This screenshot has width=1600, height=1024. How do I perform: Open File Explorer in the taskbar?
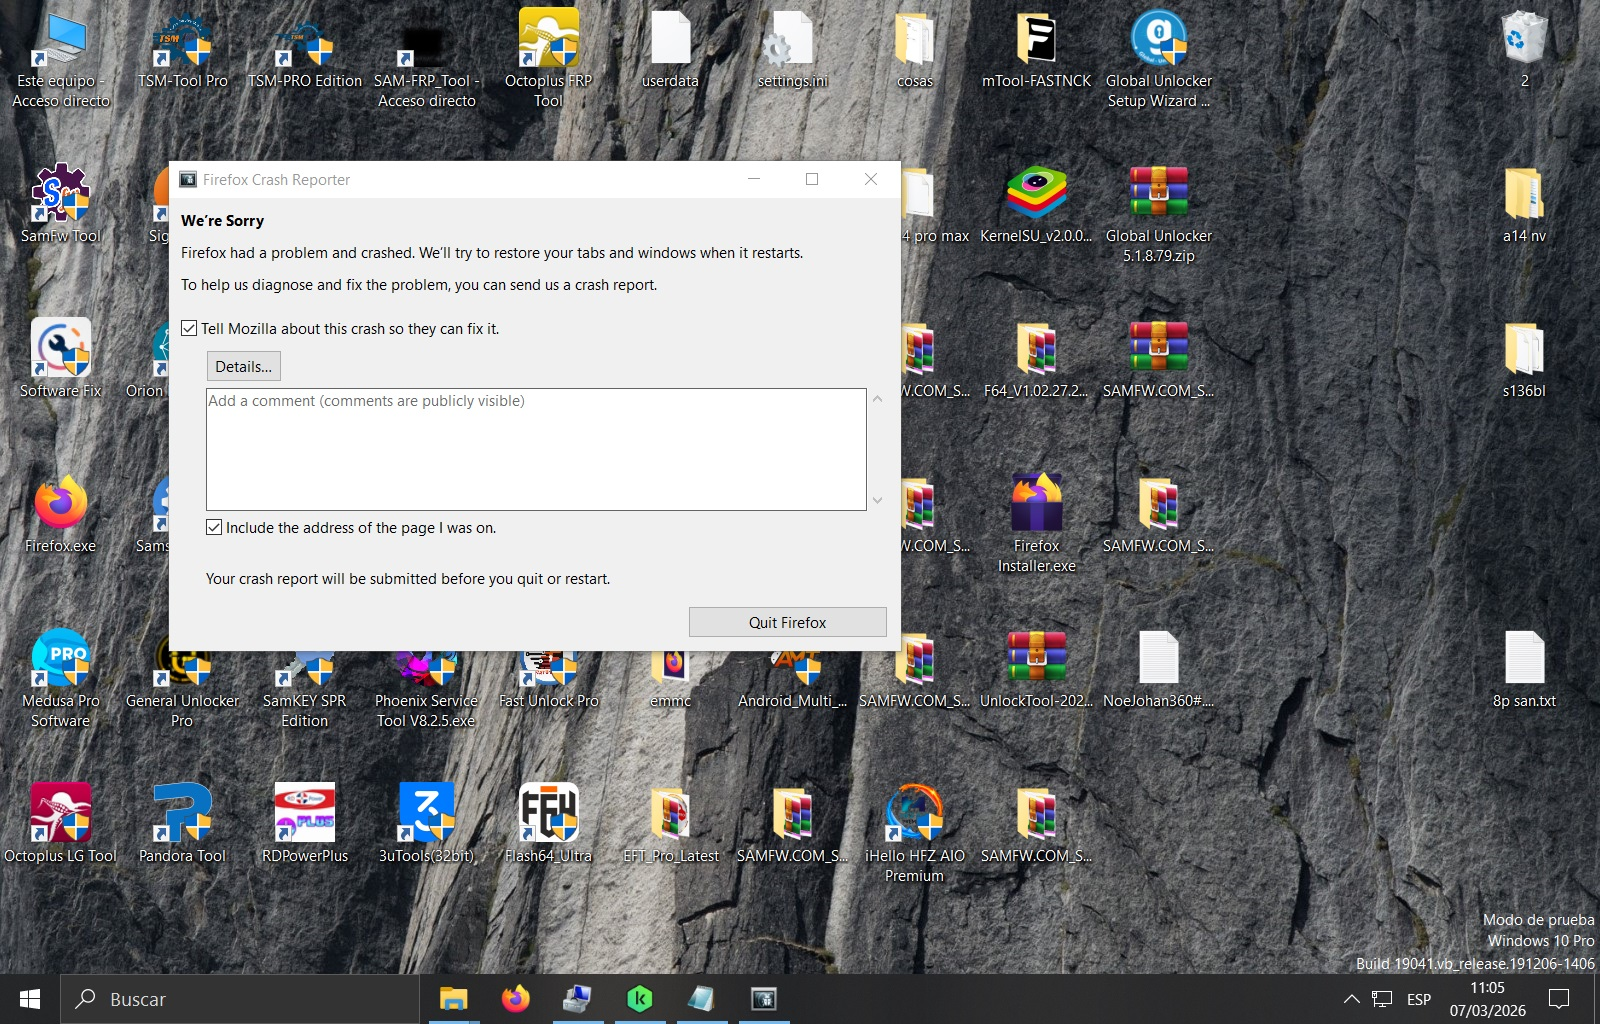[x=454, y=999]
